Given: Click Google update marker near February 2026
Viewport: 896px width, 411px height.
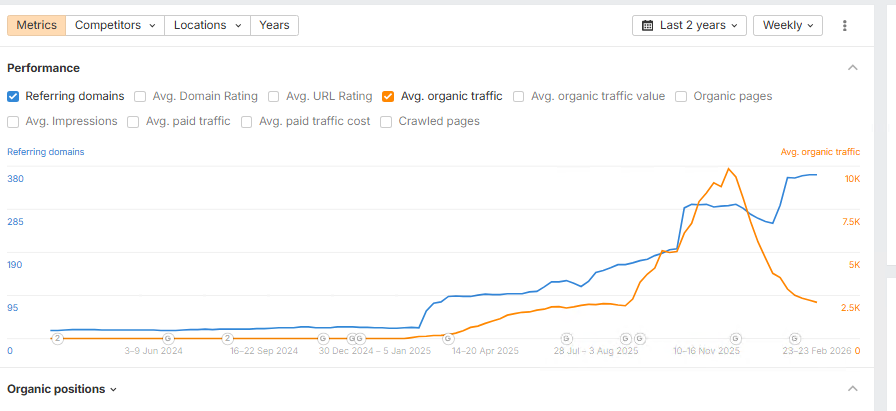Looking at the screenshot, I should [x=795, y=339].
